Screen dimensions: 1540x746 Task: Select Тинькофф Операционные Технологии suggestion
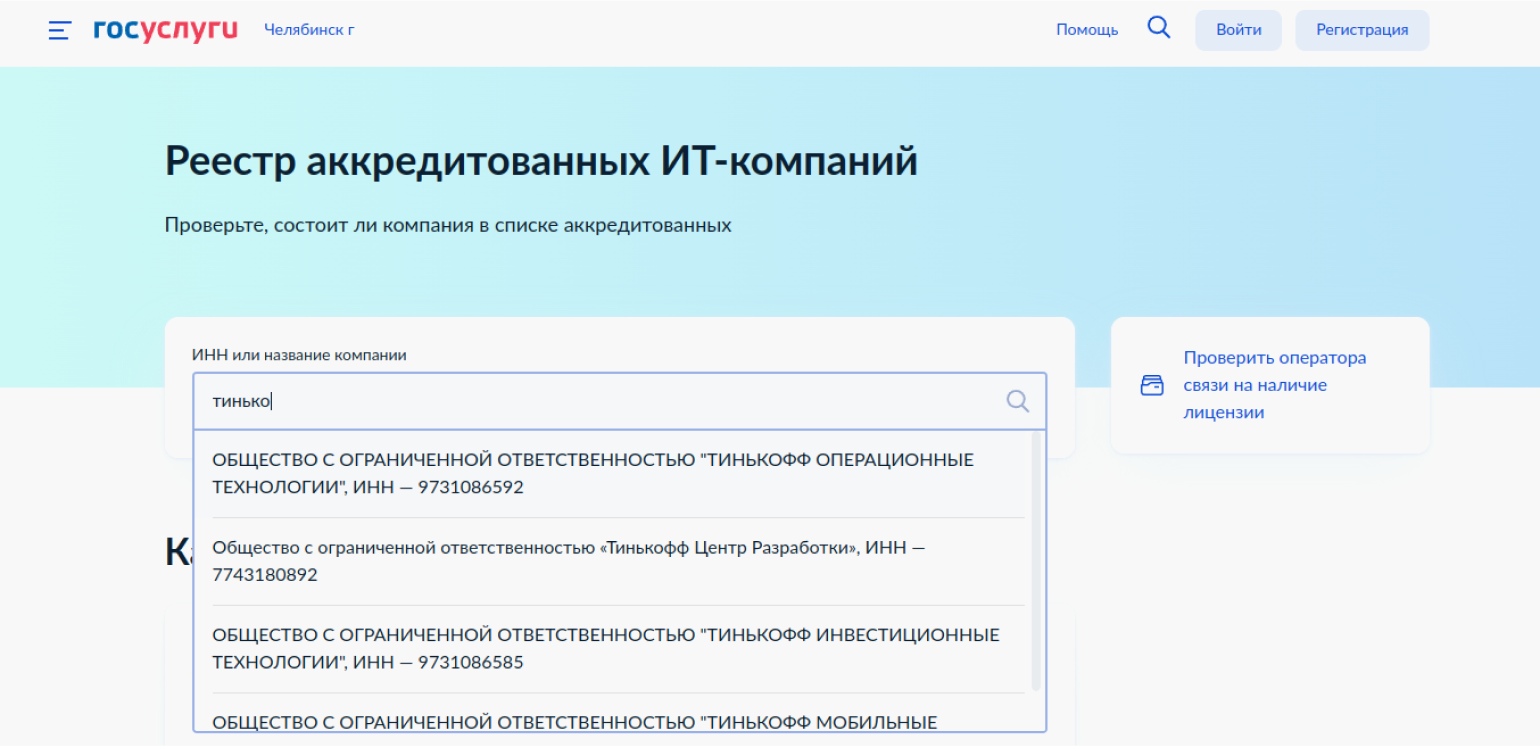592,474
